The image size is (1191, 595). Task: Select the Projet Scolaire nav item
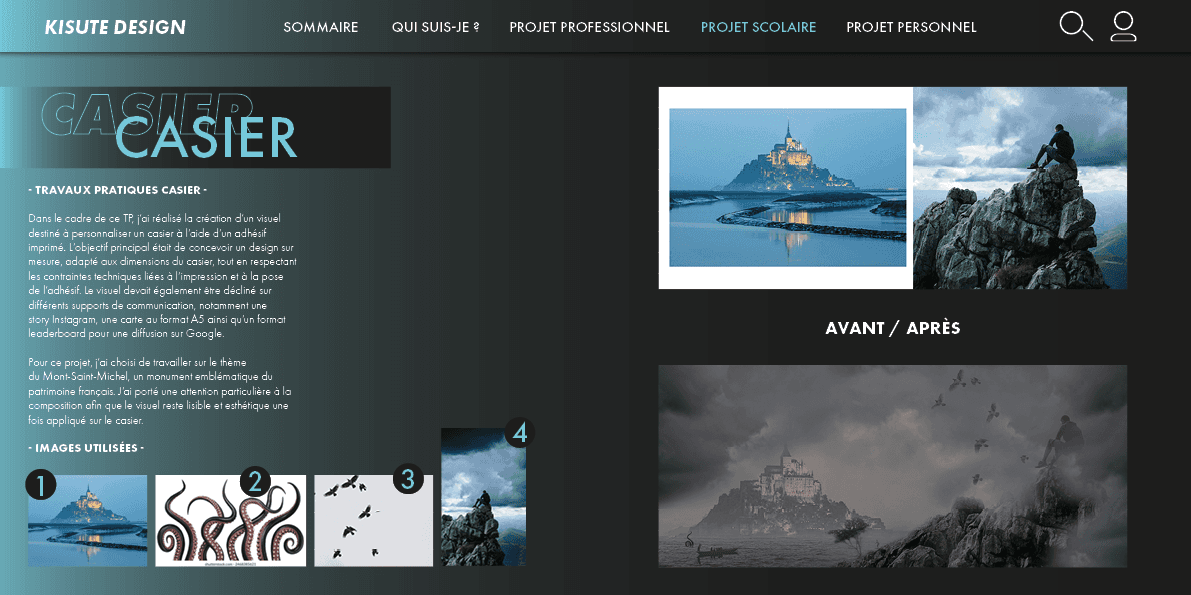(x=758, y=27)
